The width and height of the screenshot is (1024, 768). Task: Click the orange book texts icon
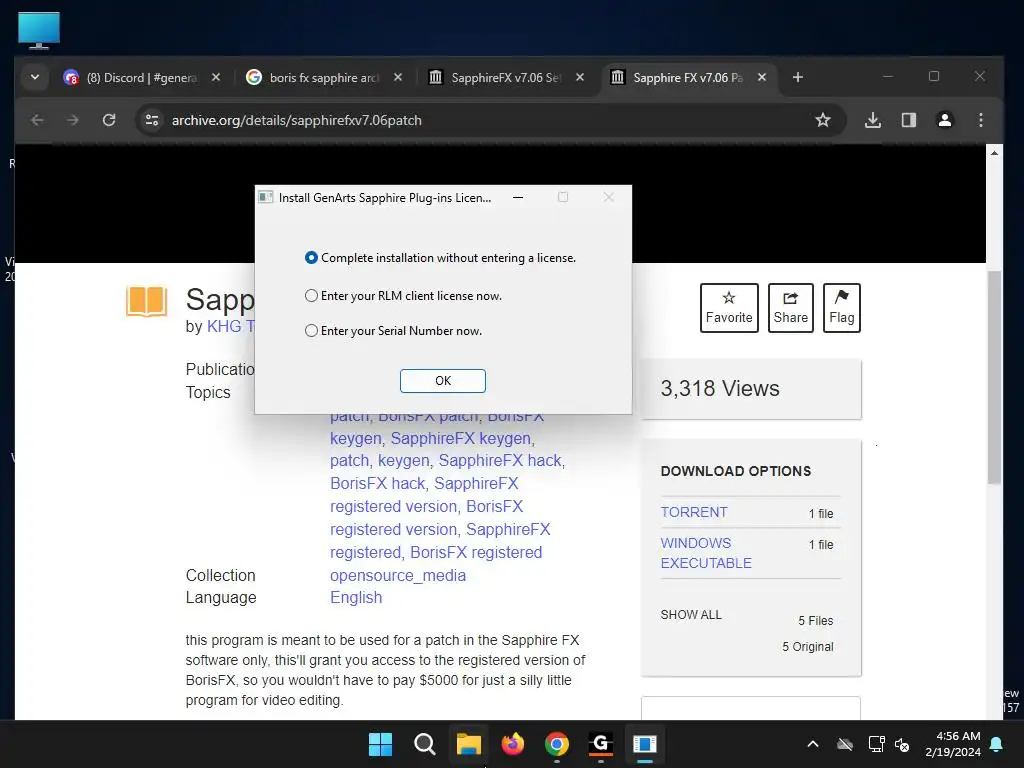[147, 301]
